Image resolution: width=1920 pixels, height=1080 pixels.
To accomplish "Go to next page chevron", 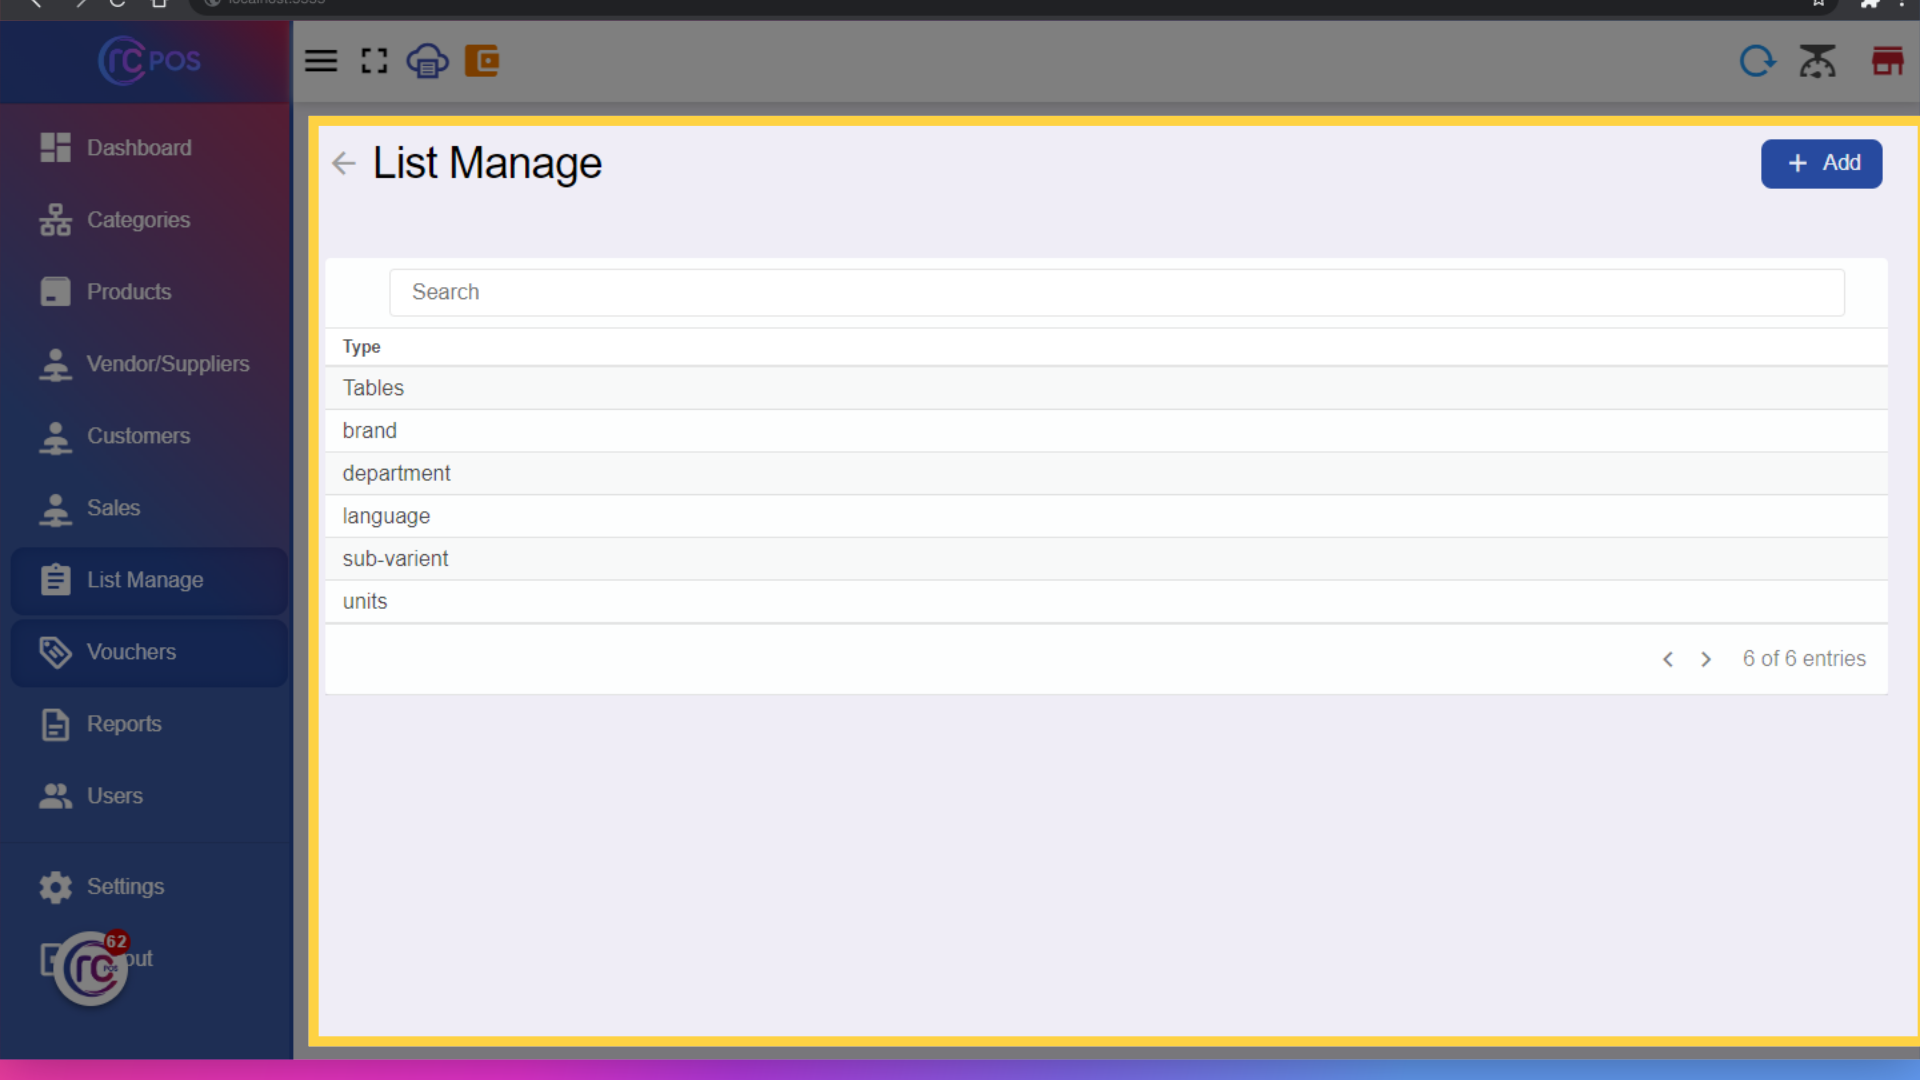I will 1706,659.
